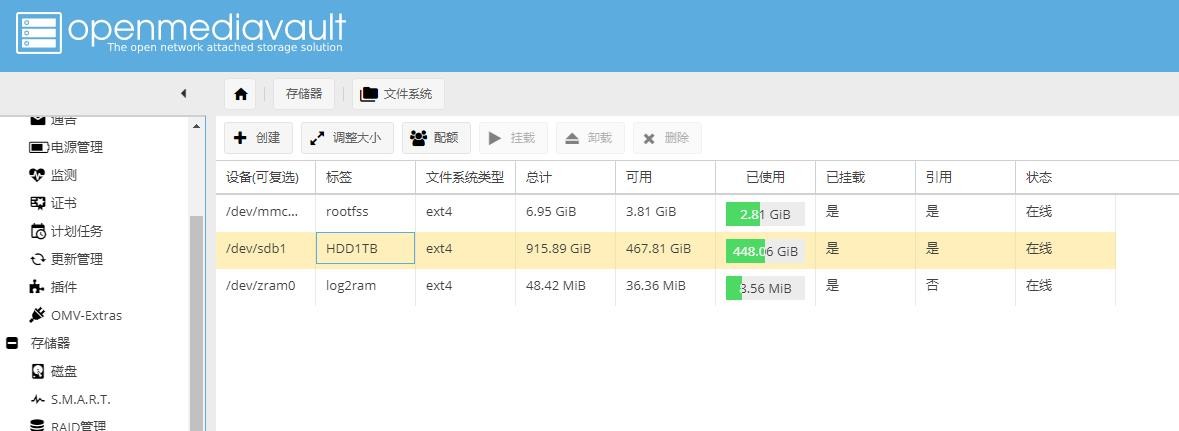This screenshot has height=431, width=1179.
Task: Click the 2.81 GiB usage bar
Action: click(x=765, y=214)
